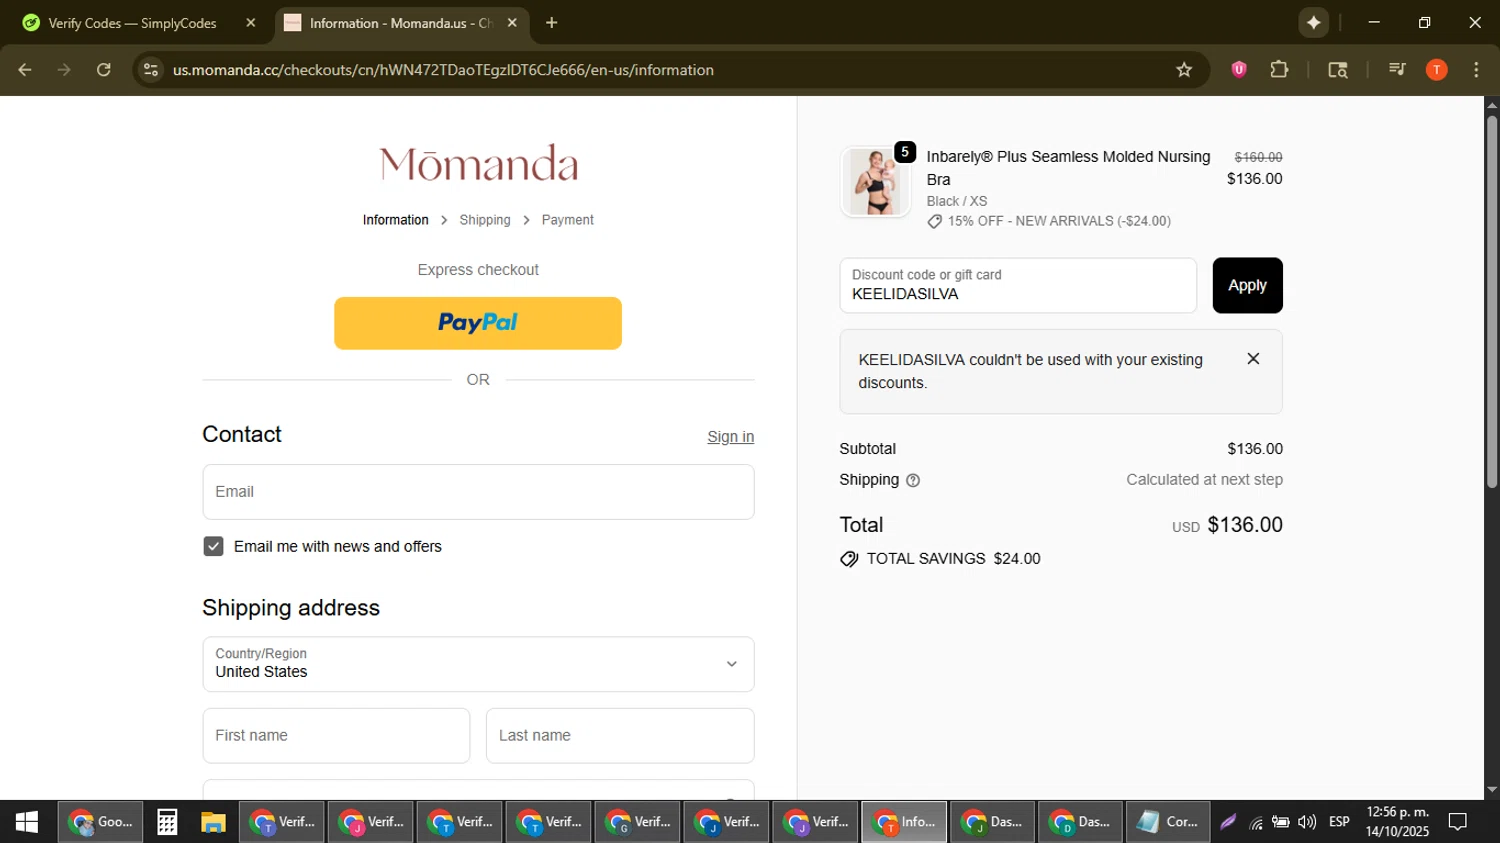The height and width of the screenshot is (843, 1500).
Task: Open the extensions puzzle icon
Action: click(x=1279, y=70)
